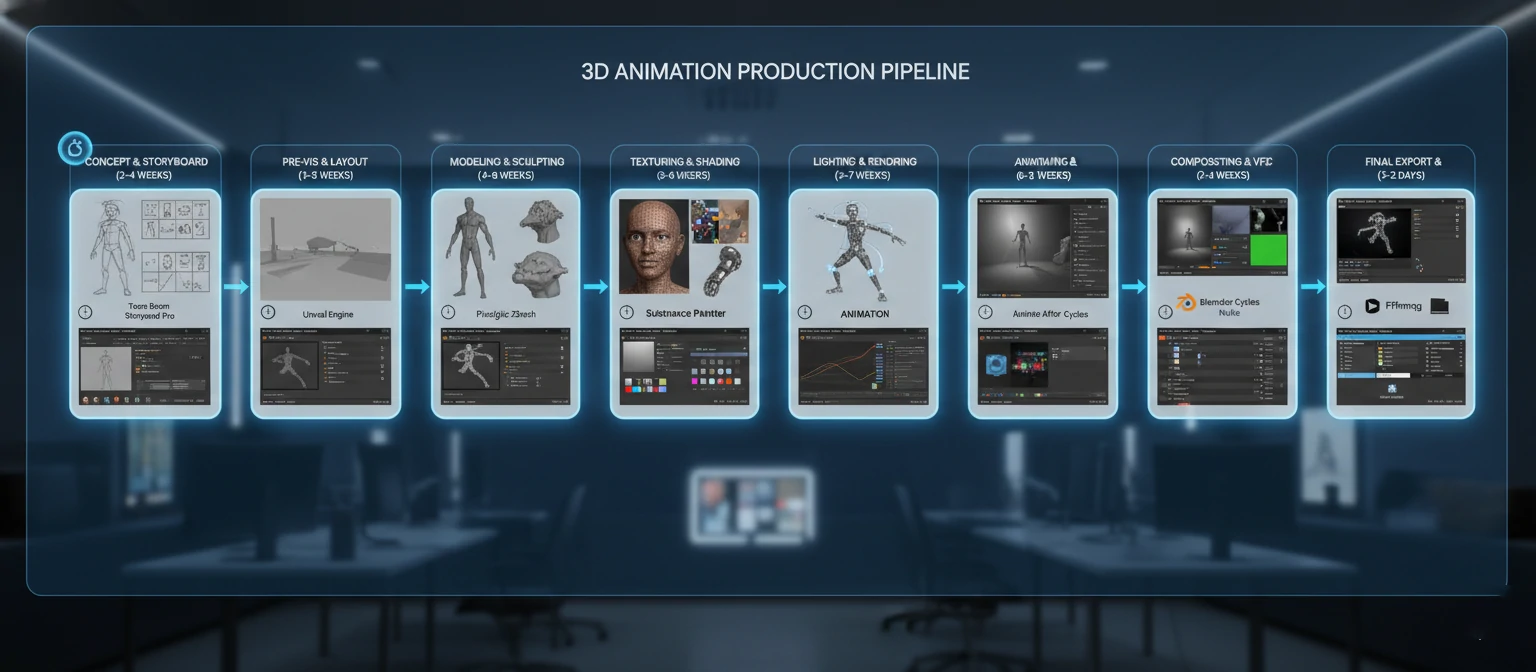Click the file icon right of the FFmpeg label
The height and width of the screenshot is (672, 1536).
point(1439,306)
